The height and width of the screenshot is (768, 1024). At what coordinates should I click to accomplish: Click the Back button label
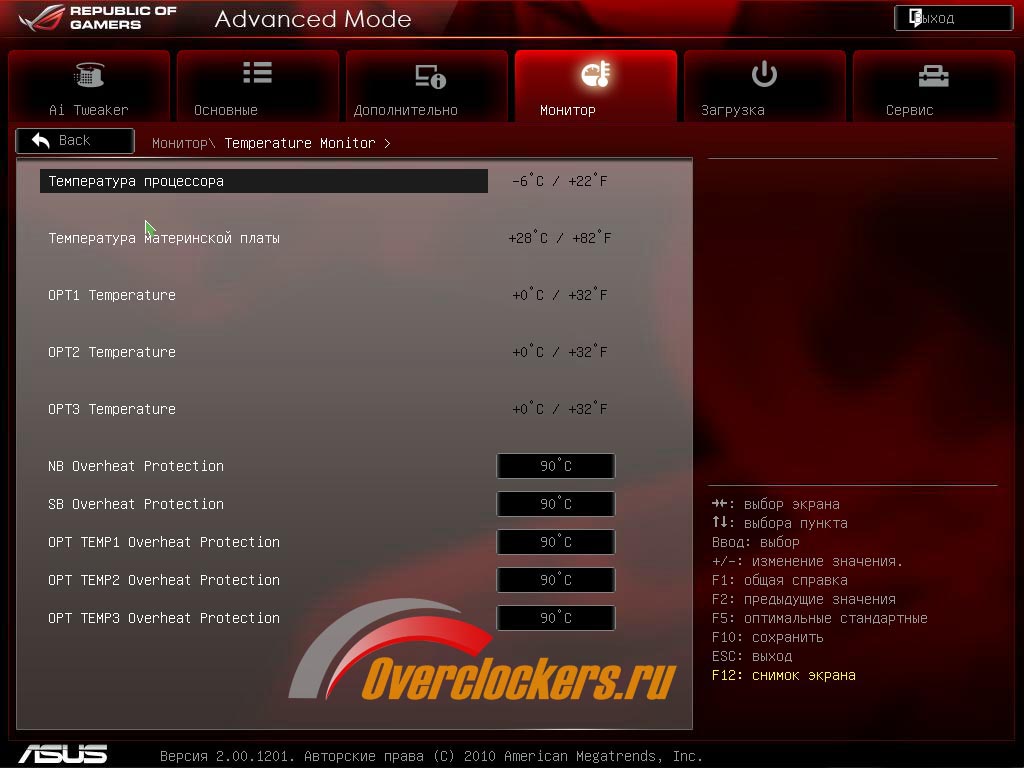point(74,140)
